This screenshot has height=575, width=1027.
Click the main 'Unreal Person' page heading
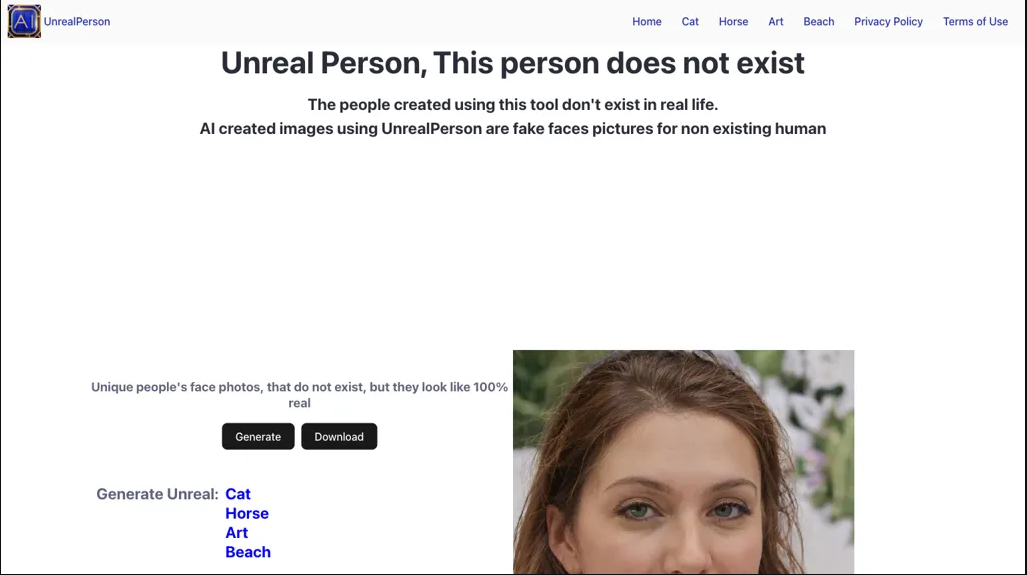[512, 63]
